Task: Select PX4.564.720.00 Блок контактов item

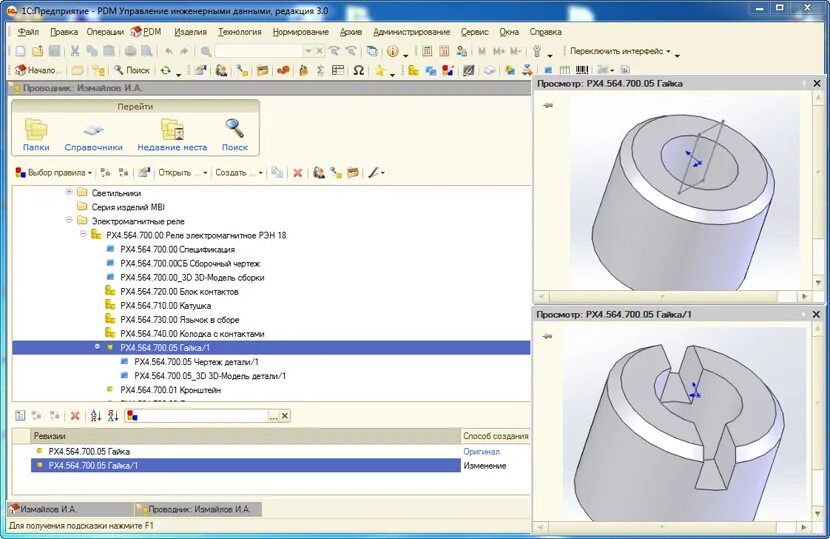Action: [179, 292]
